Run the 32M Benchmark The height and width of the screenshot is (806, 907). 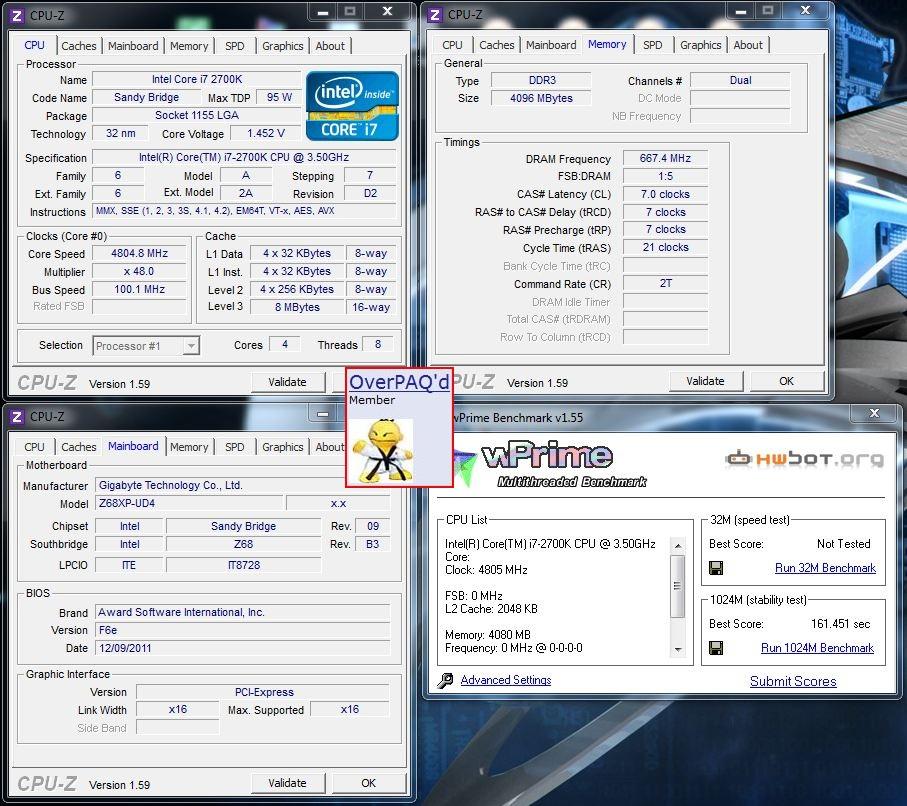click(825, 568)
